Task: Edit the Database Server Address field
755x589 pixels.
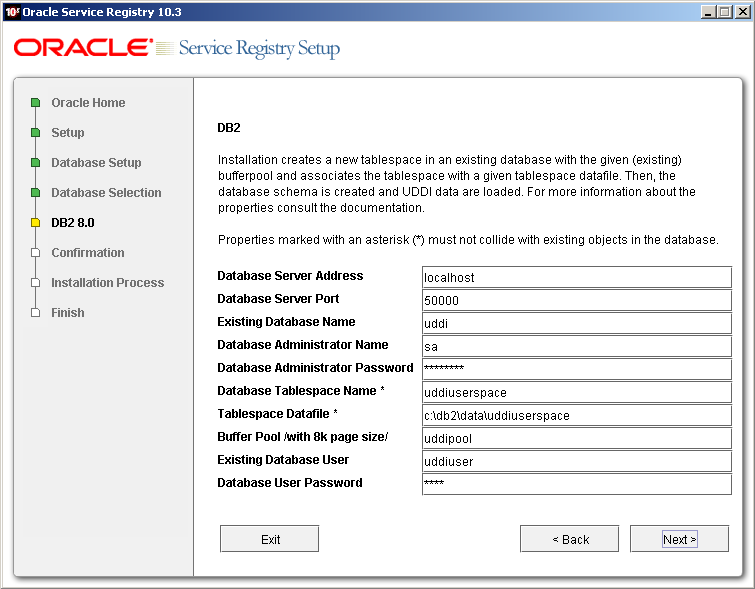Action: pos(577,277)
